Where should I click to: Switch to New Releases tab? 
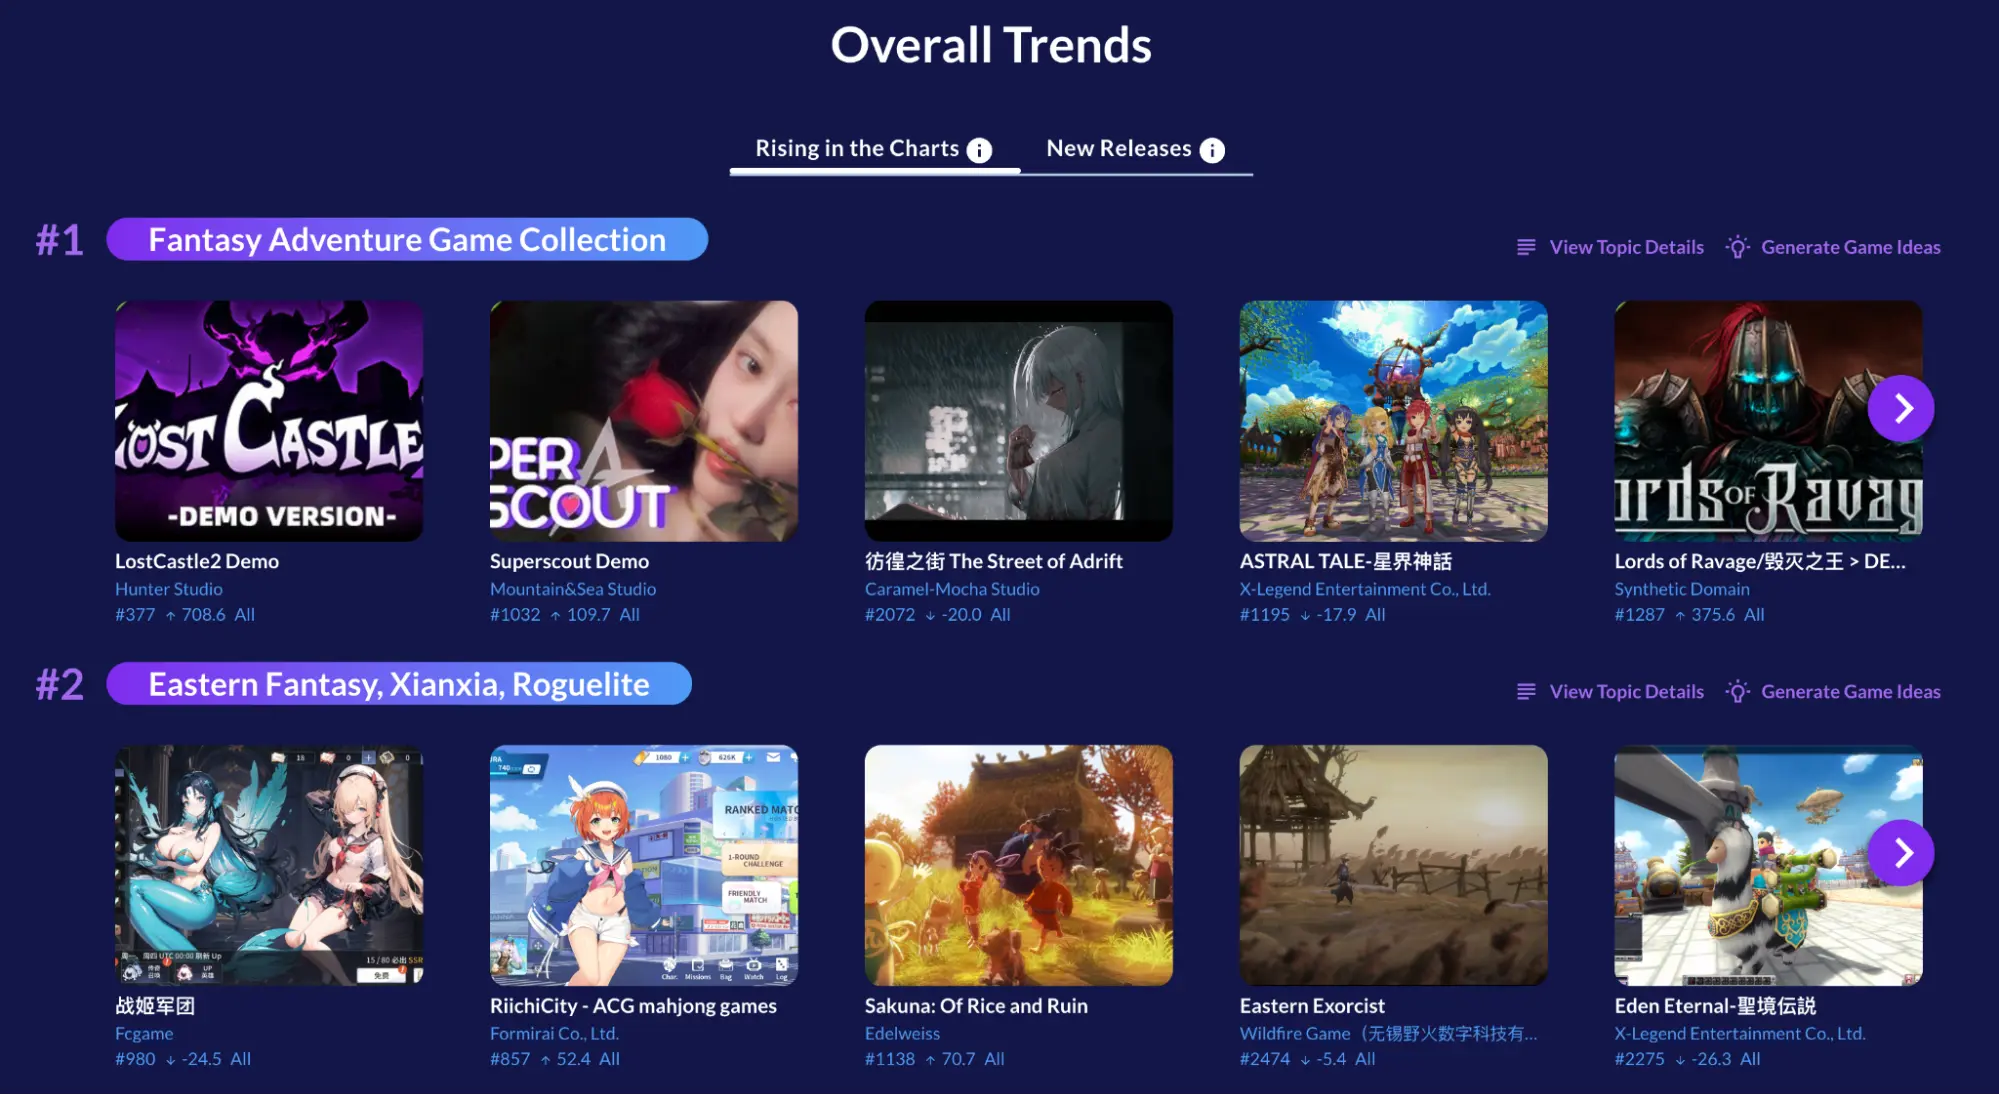[x=1136, y=149]
